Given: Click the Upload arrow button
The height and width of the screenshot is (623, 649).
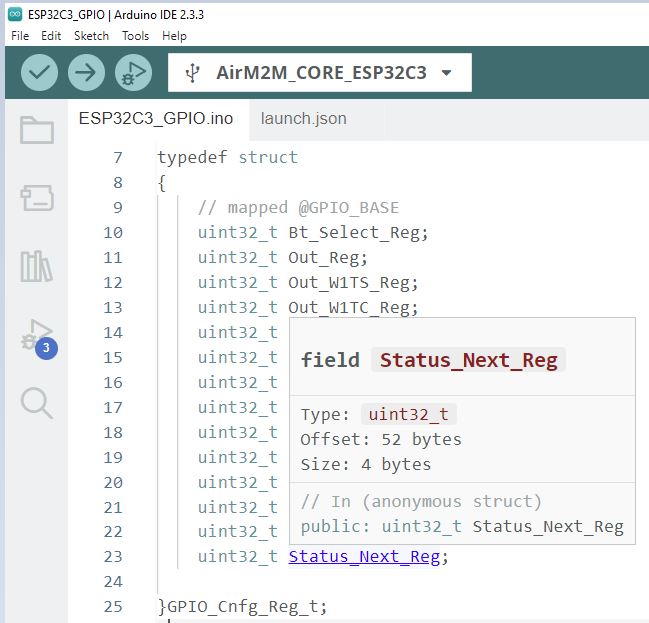Looking at the screenshot, I should [86, 72].
